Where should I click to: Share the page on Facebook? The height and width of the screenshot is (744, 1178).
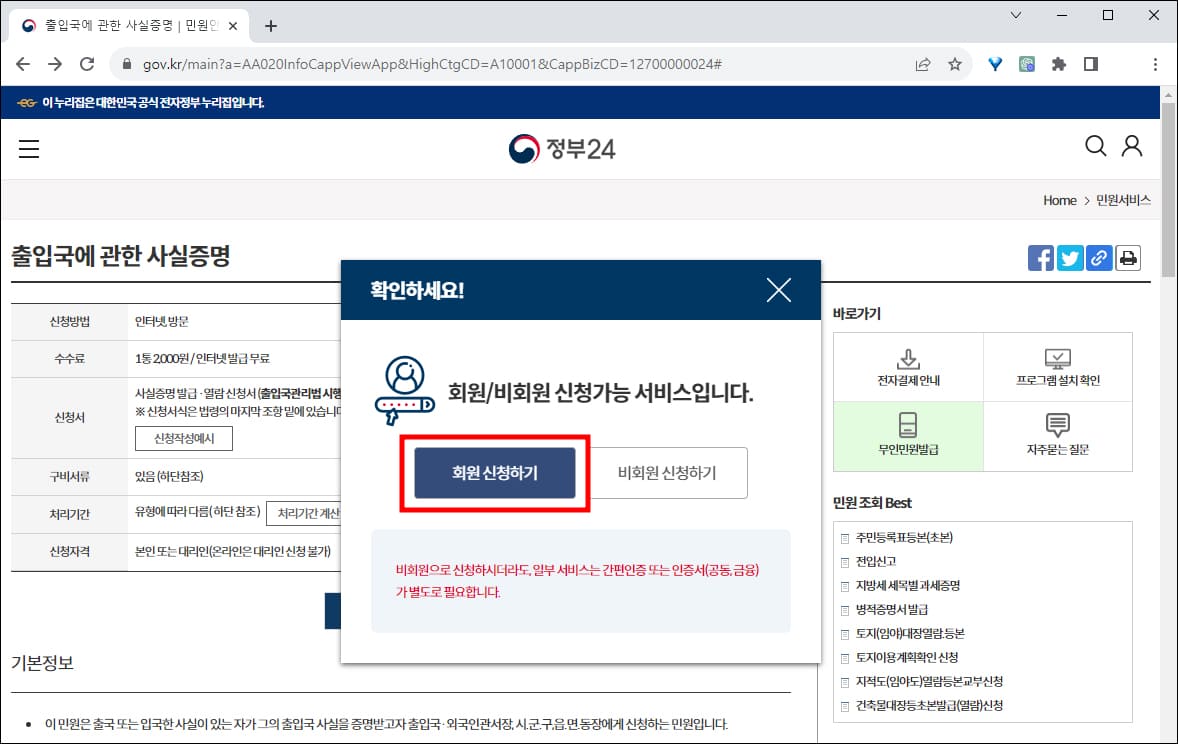pyautogui.click(x=1040, y=258)
